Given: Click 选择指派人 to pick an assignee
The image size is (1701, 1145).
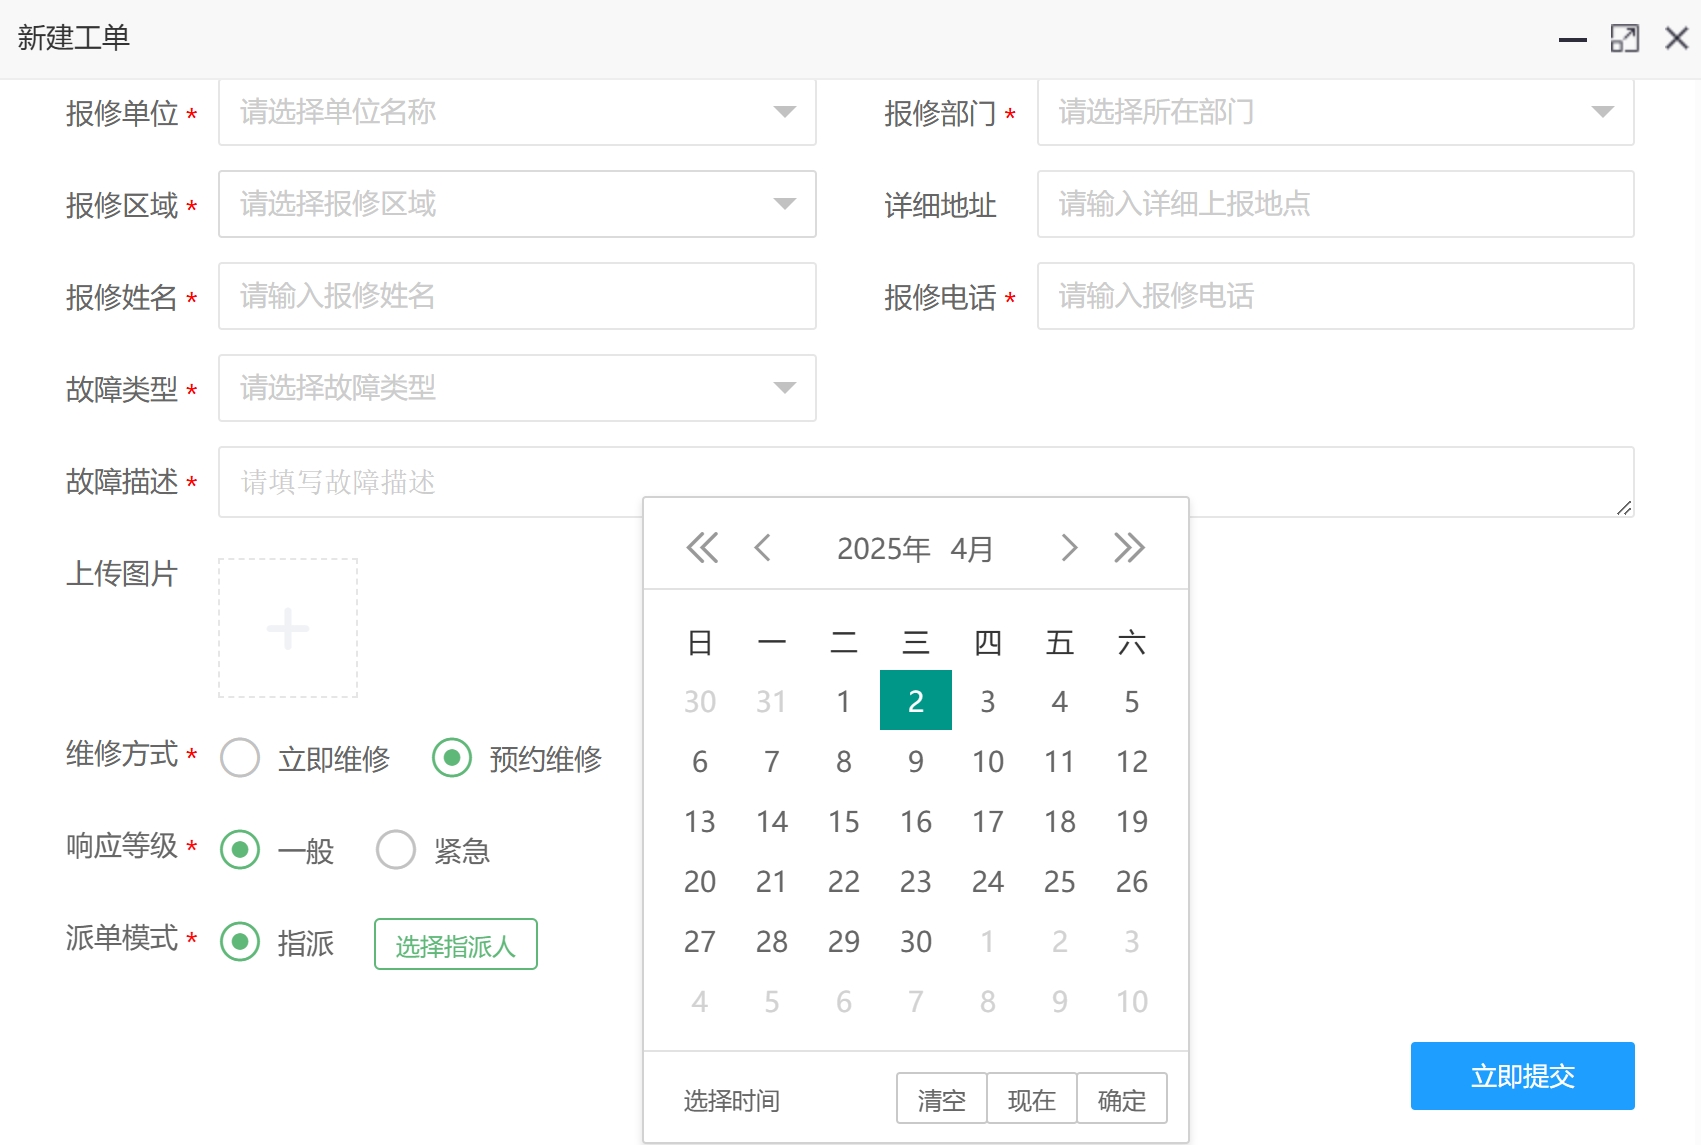Looking at the screenshot, I should tap(455, 943).
